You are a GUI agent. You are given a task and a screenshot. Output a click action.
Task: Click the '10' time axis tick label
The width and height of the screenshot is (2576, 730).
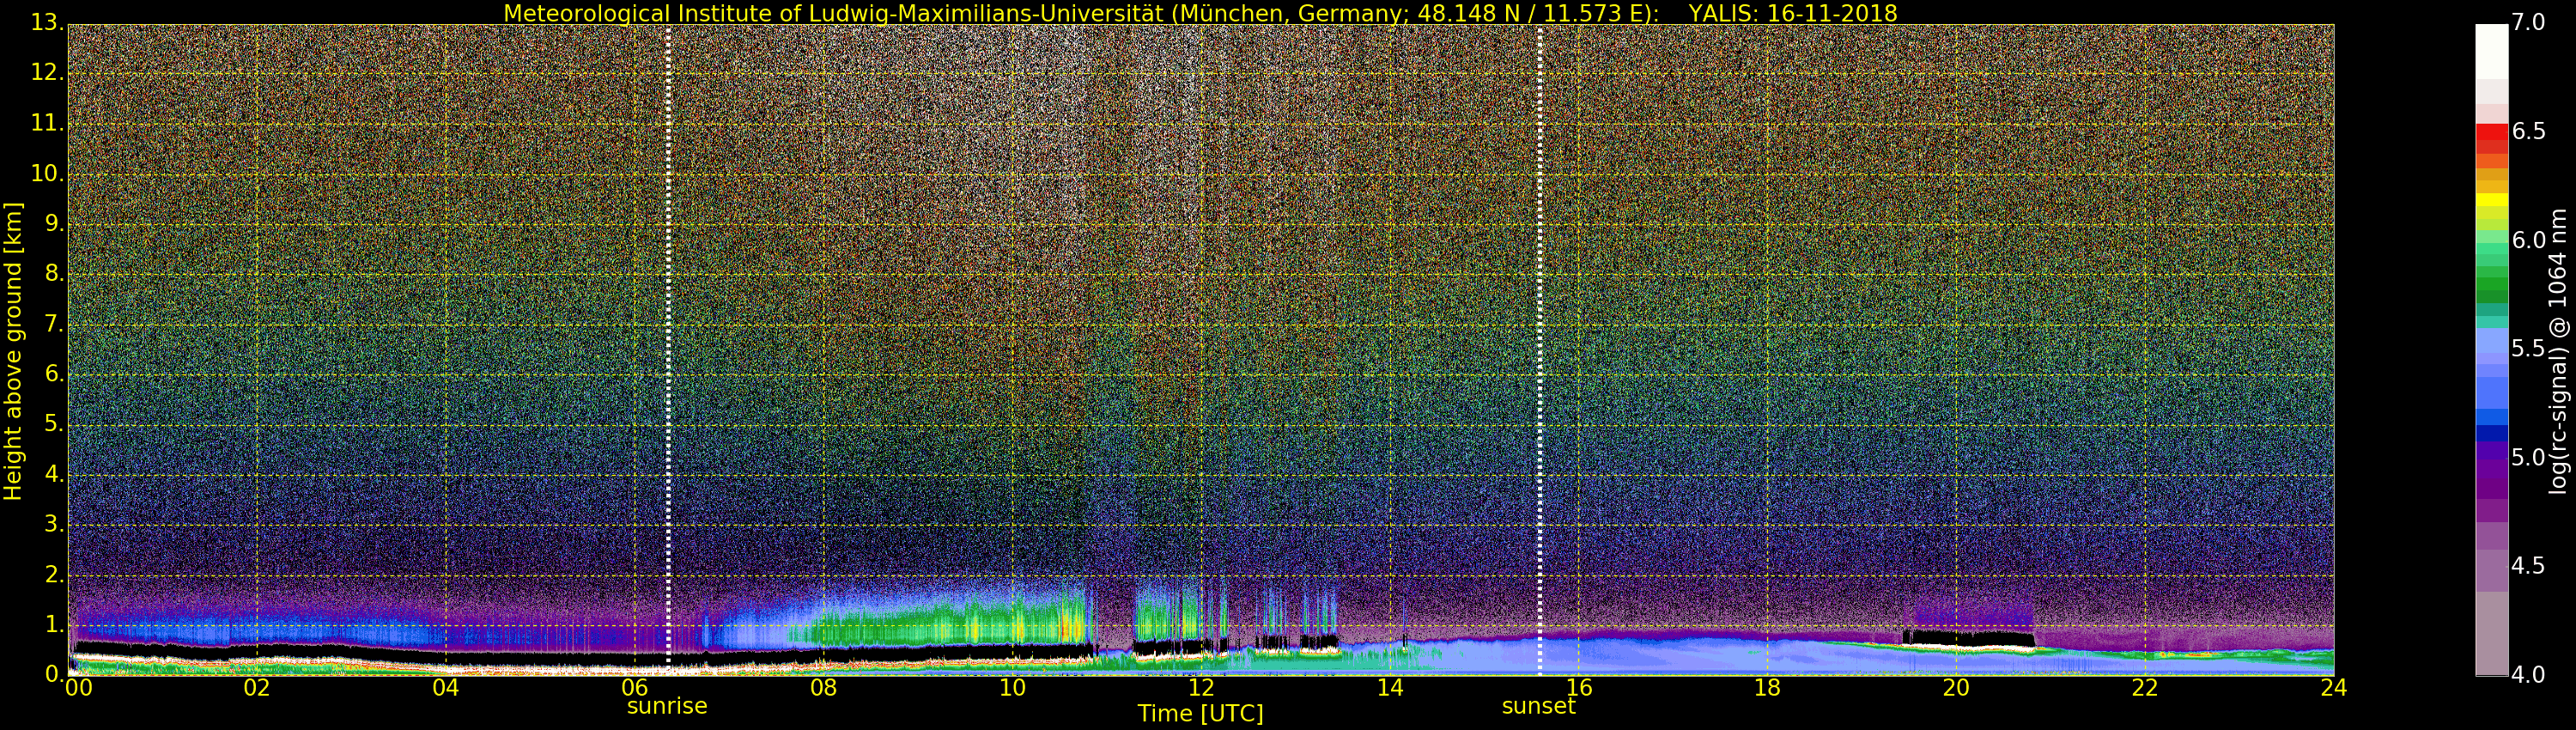[1012, 688]
